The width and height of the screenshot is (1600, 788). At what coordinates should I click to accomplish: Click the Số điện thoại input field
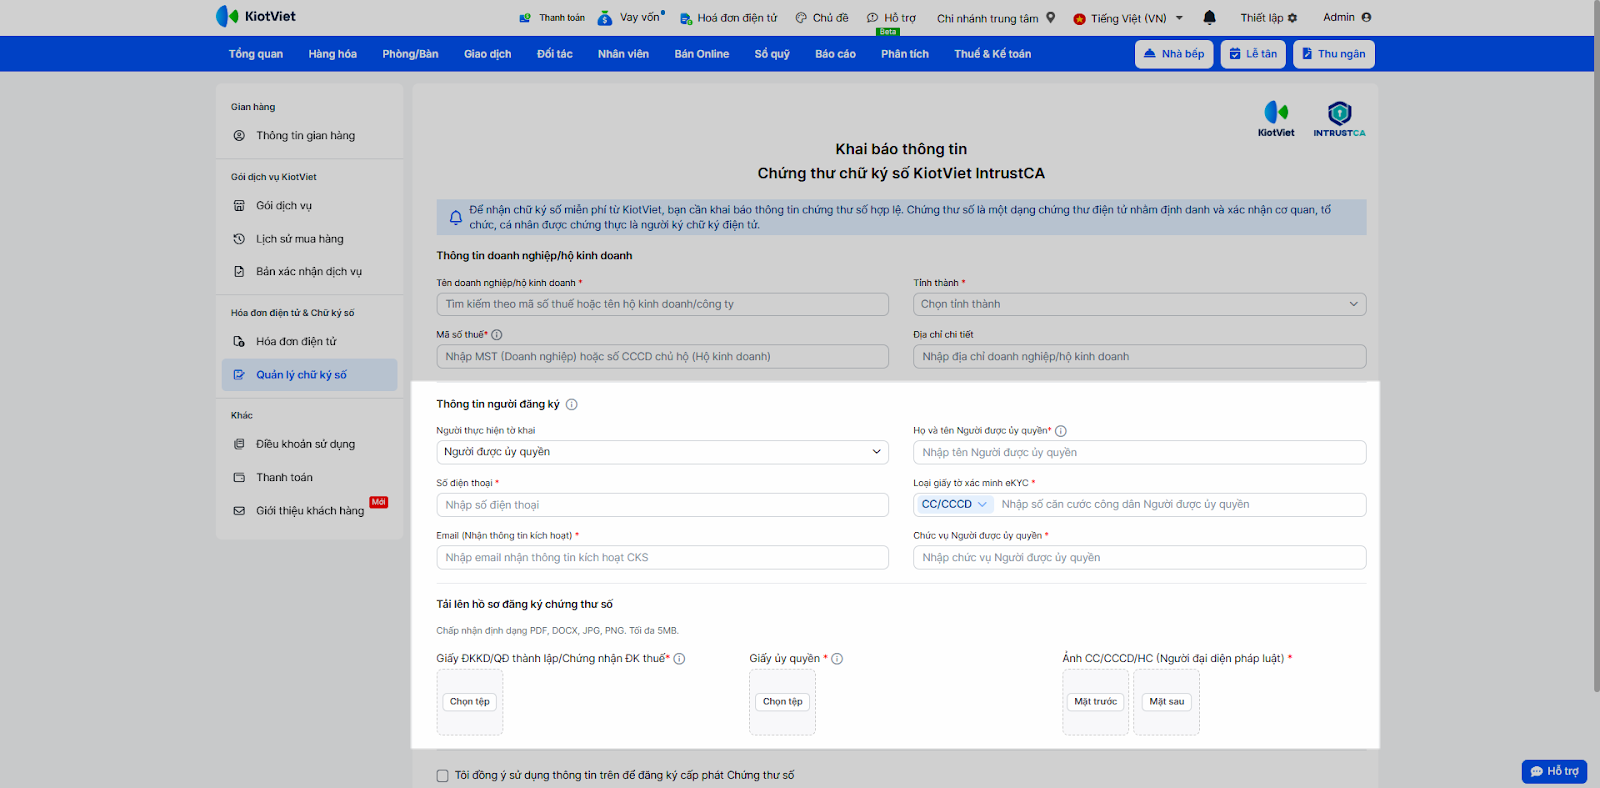[662, 505]
